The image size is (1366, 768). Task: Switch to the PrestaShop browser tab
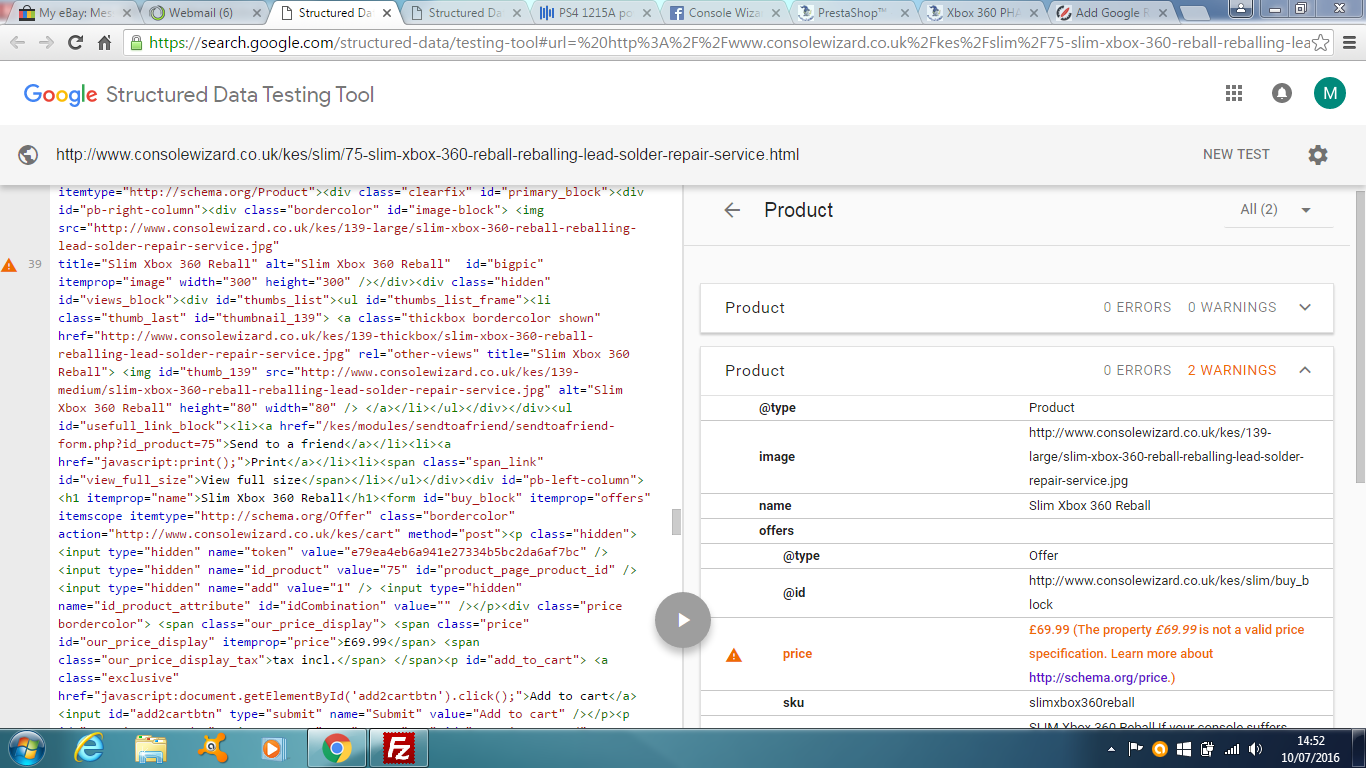pos(852,13)
